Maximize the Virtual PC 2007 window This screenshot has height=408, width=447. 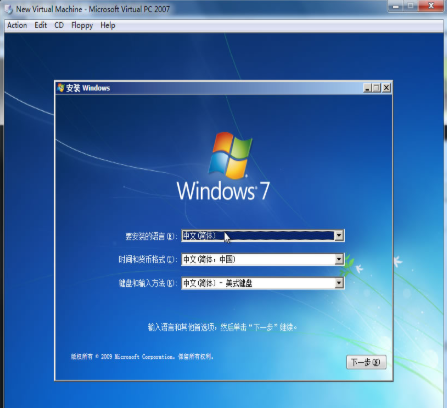tap(411, 6)
